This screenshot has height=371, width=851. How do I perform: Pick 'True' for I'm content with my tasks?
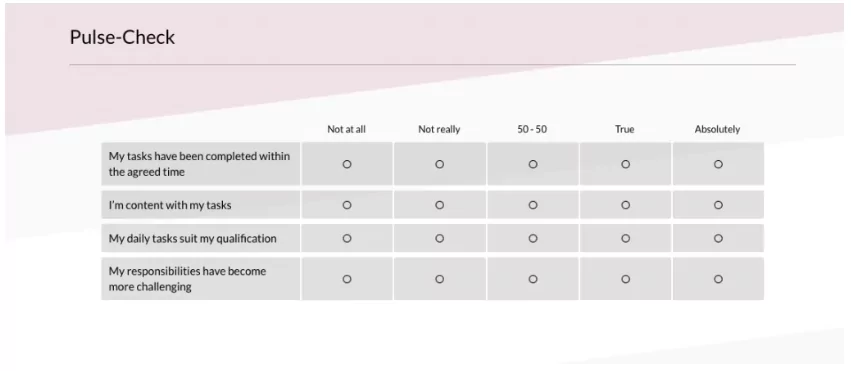(625, 205)
